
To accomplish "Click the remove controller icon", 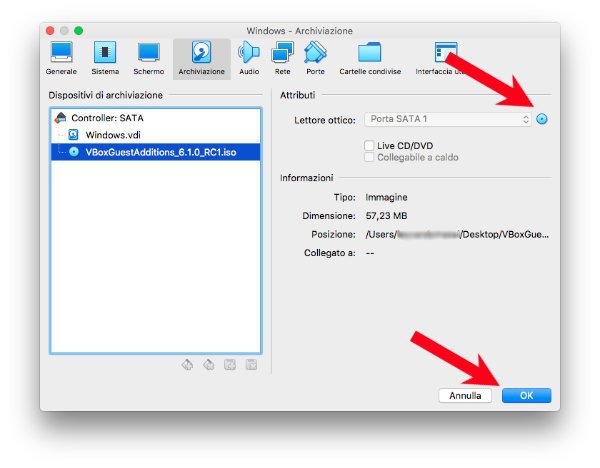I will [209, 365].
